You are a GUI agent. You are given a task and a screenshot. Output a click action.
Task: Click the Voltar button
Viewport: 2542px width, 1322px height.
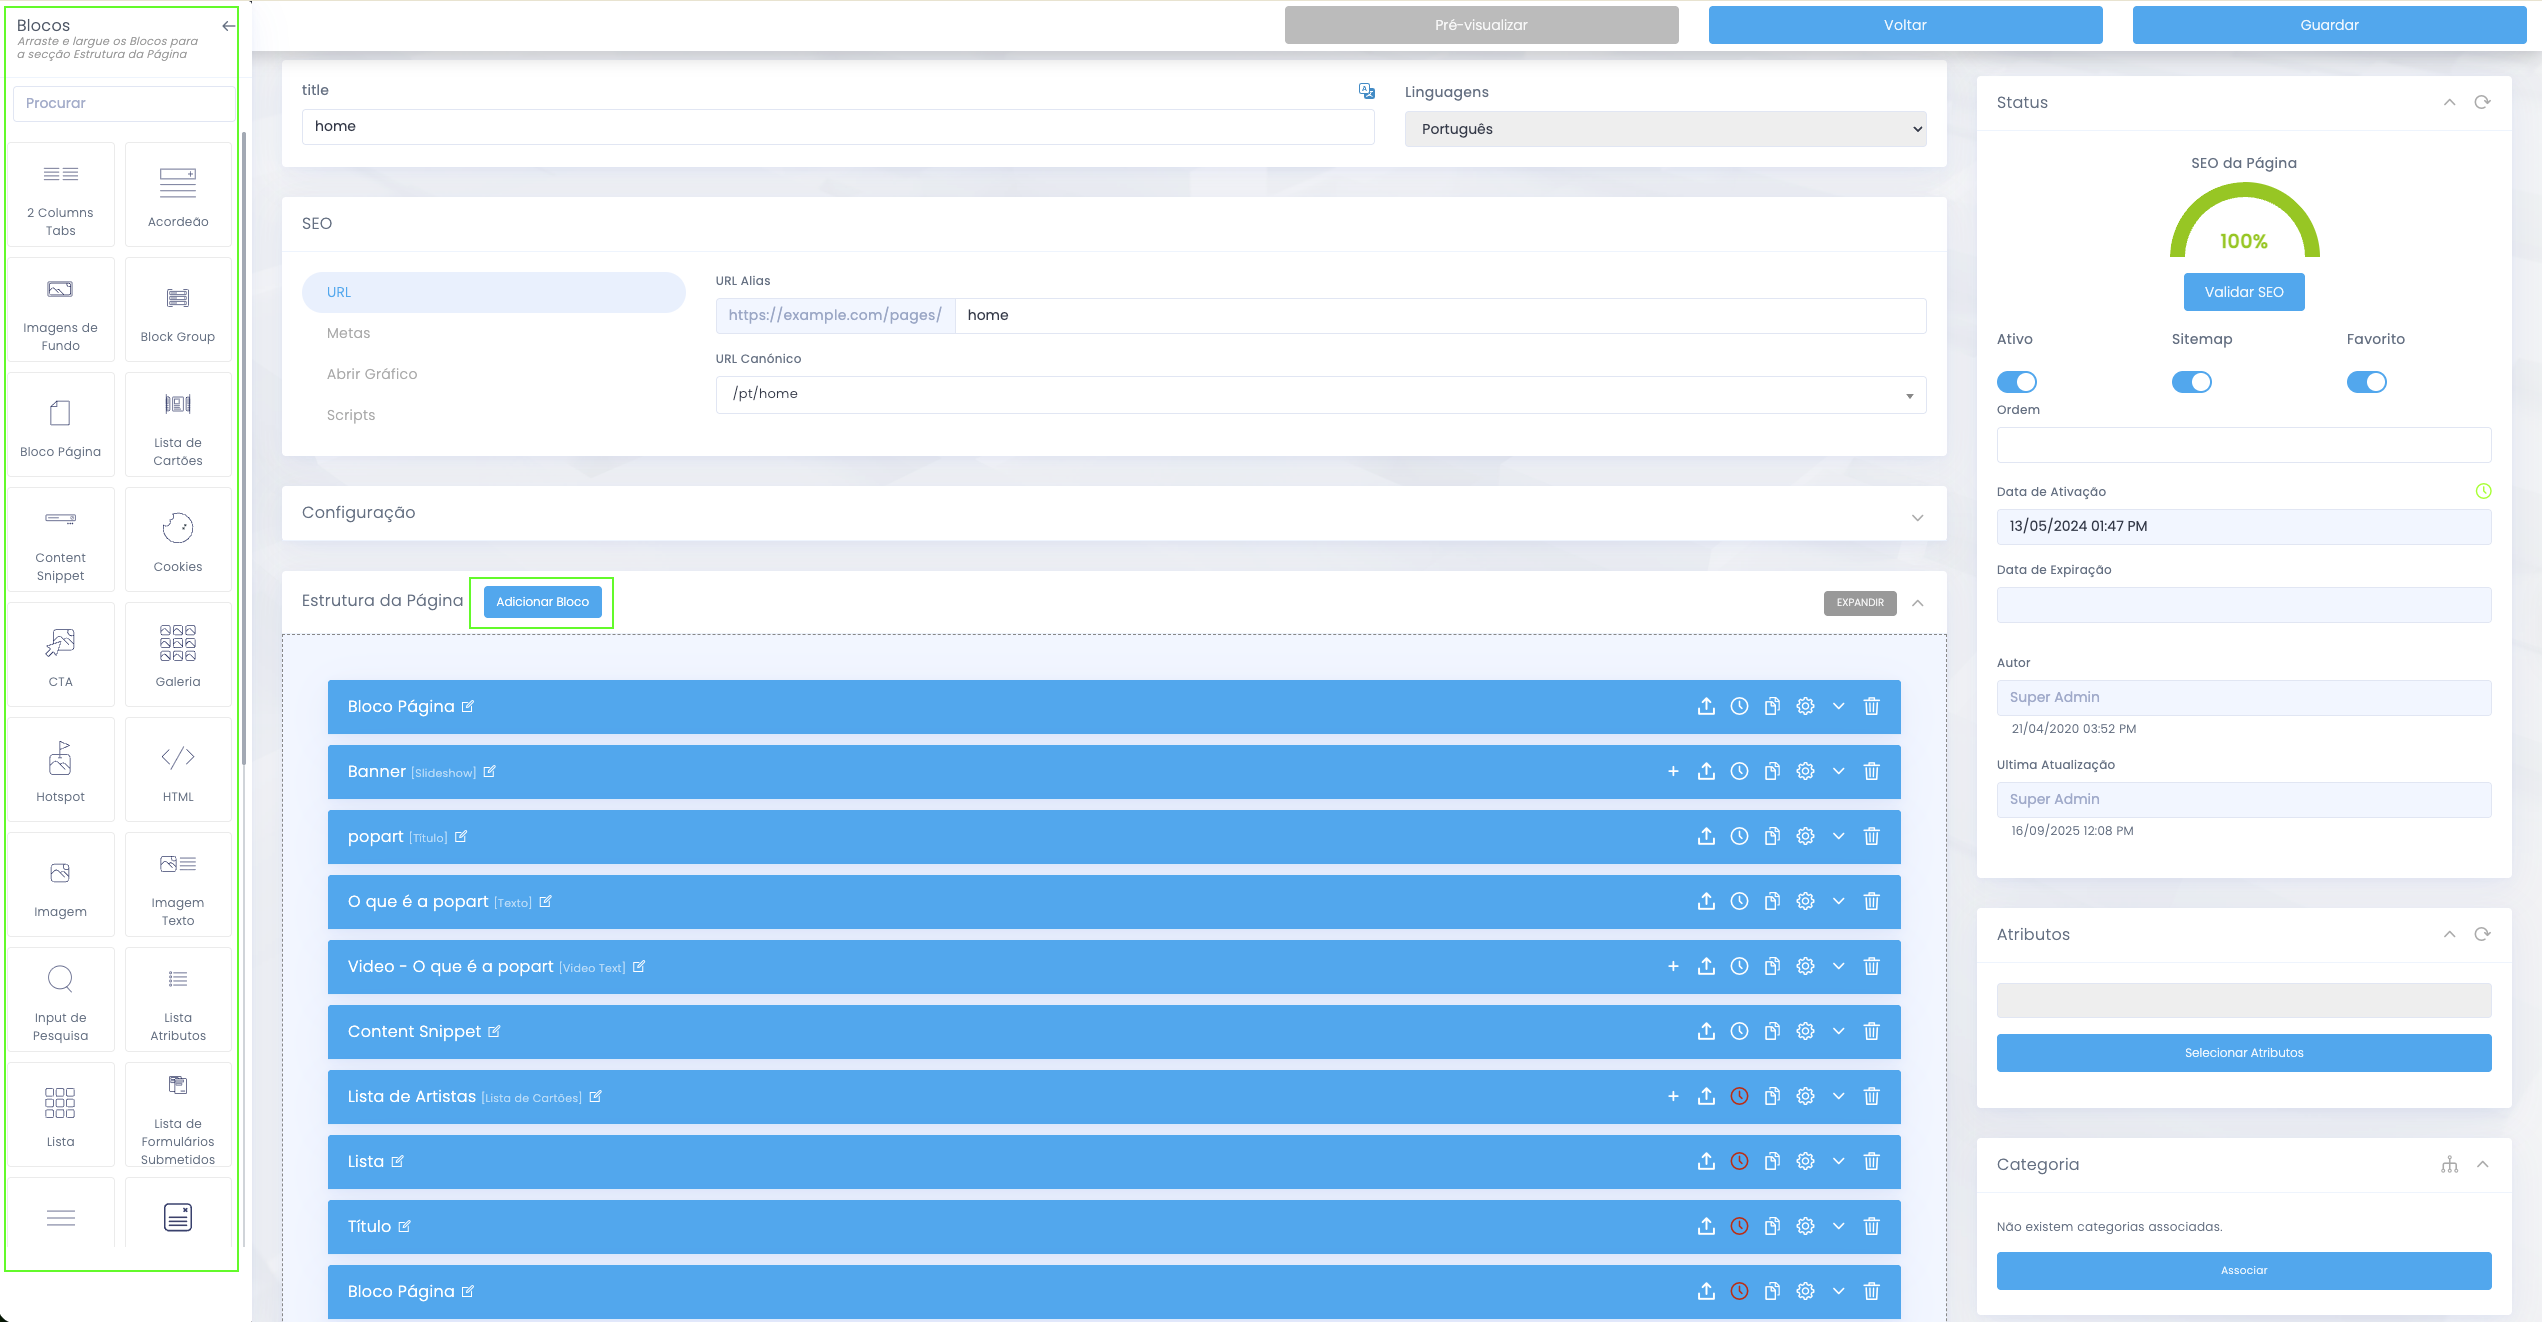[x=1906, y=25]
